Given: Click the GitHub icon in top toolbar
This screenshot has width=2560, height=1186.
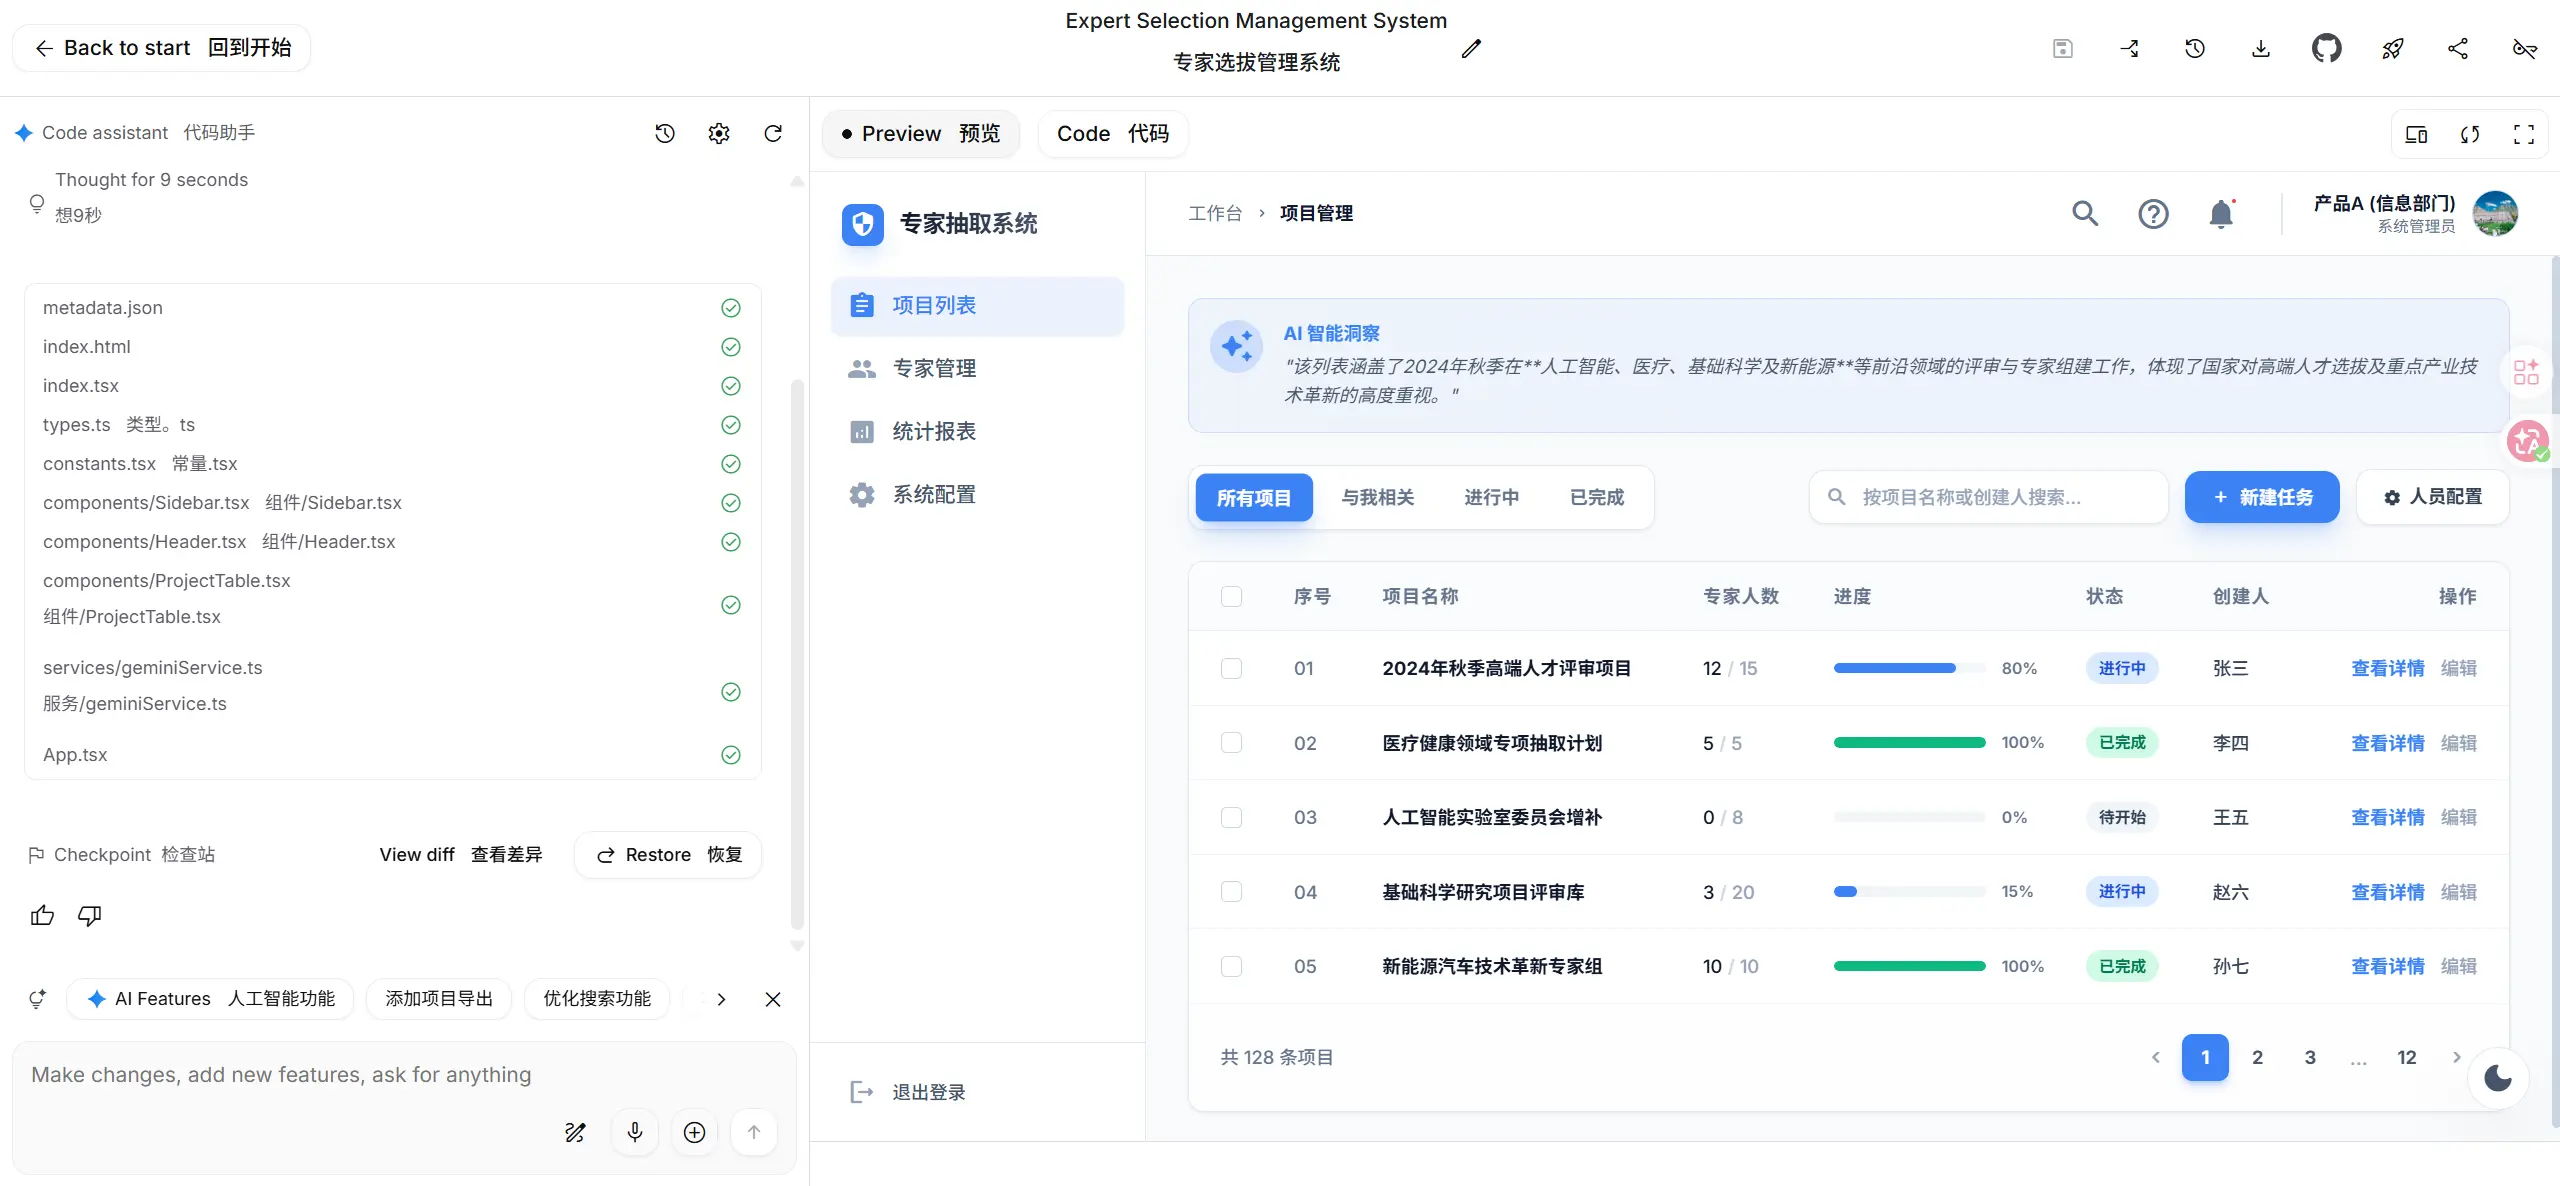Looking at the screenshot, I should pos(2326,48).
